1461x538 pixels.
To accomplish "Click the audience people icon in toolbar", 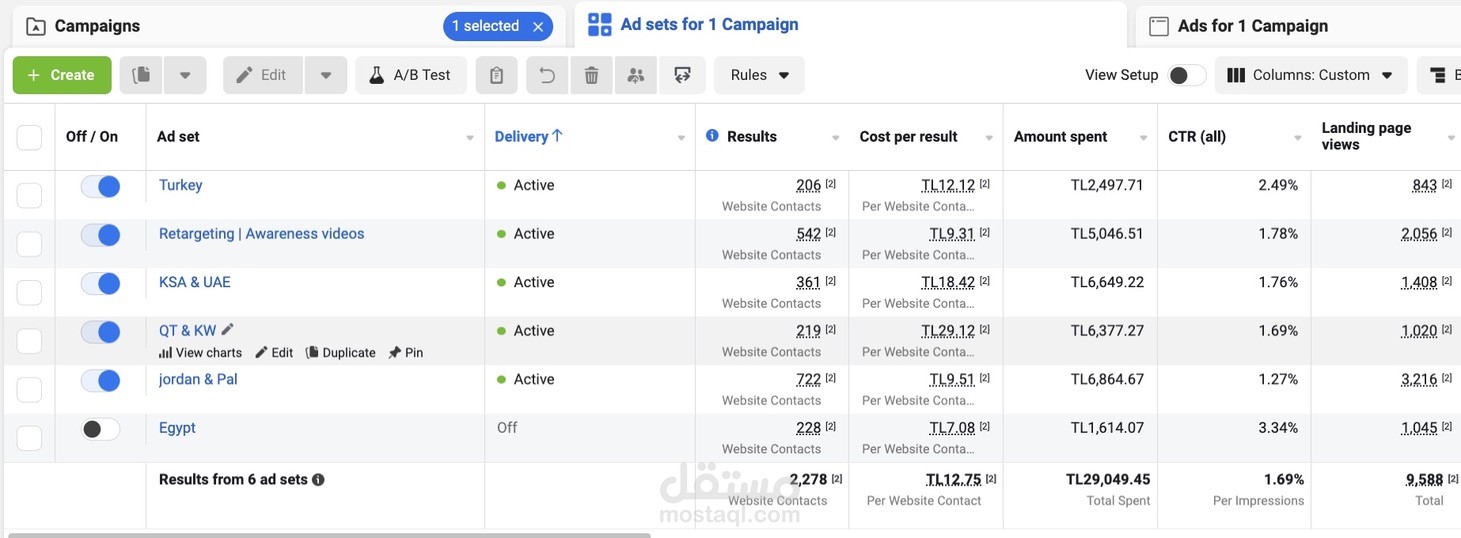I will pos(636,75).
